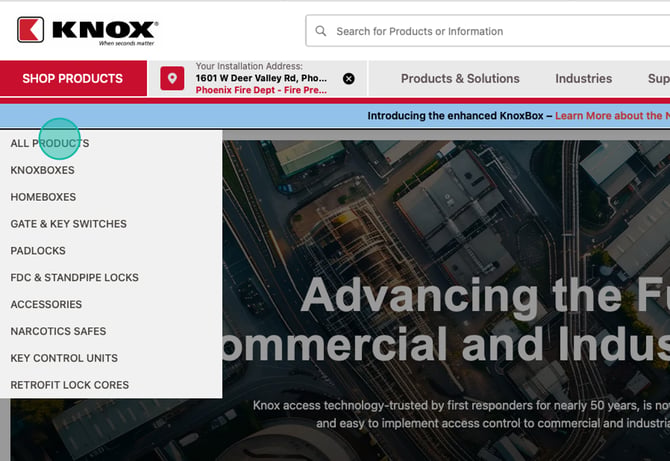670x461 pixels.
Task: Click the search magnifier icon
Action: pyautogui.click(x=320, y=31)
